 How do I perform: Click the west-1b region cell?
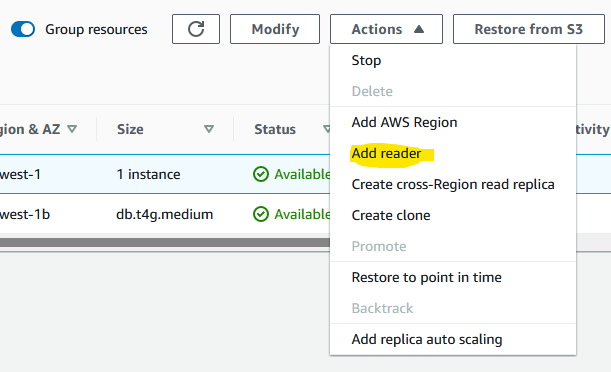[25, 214]
